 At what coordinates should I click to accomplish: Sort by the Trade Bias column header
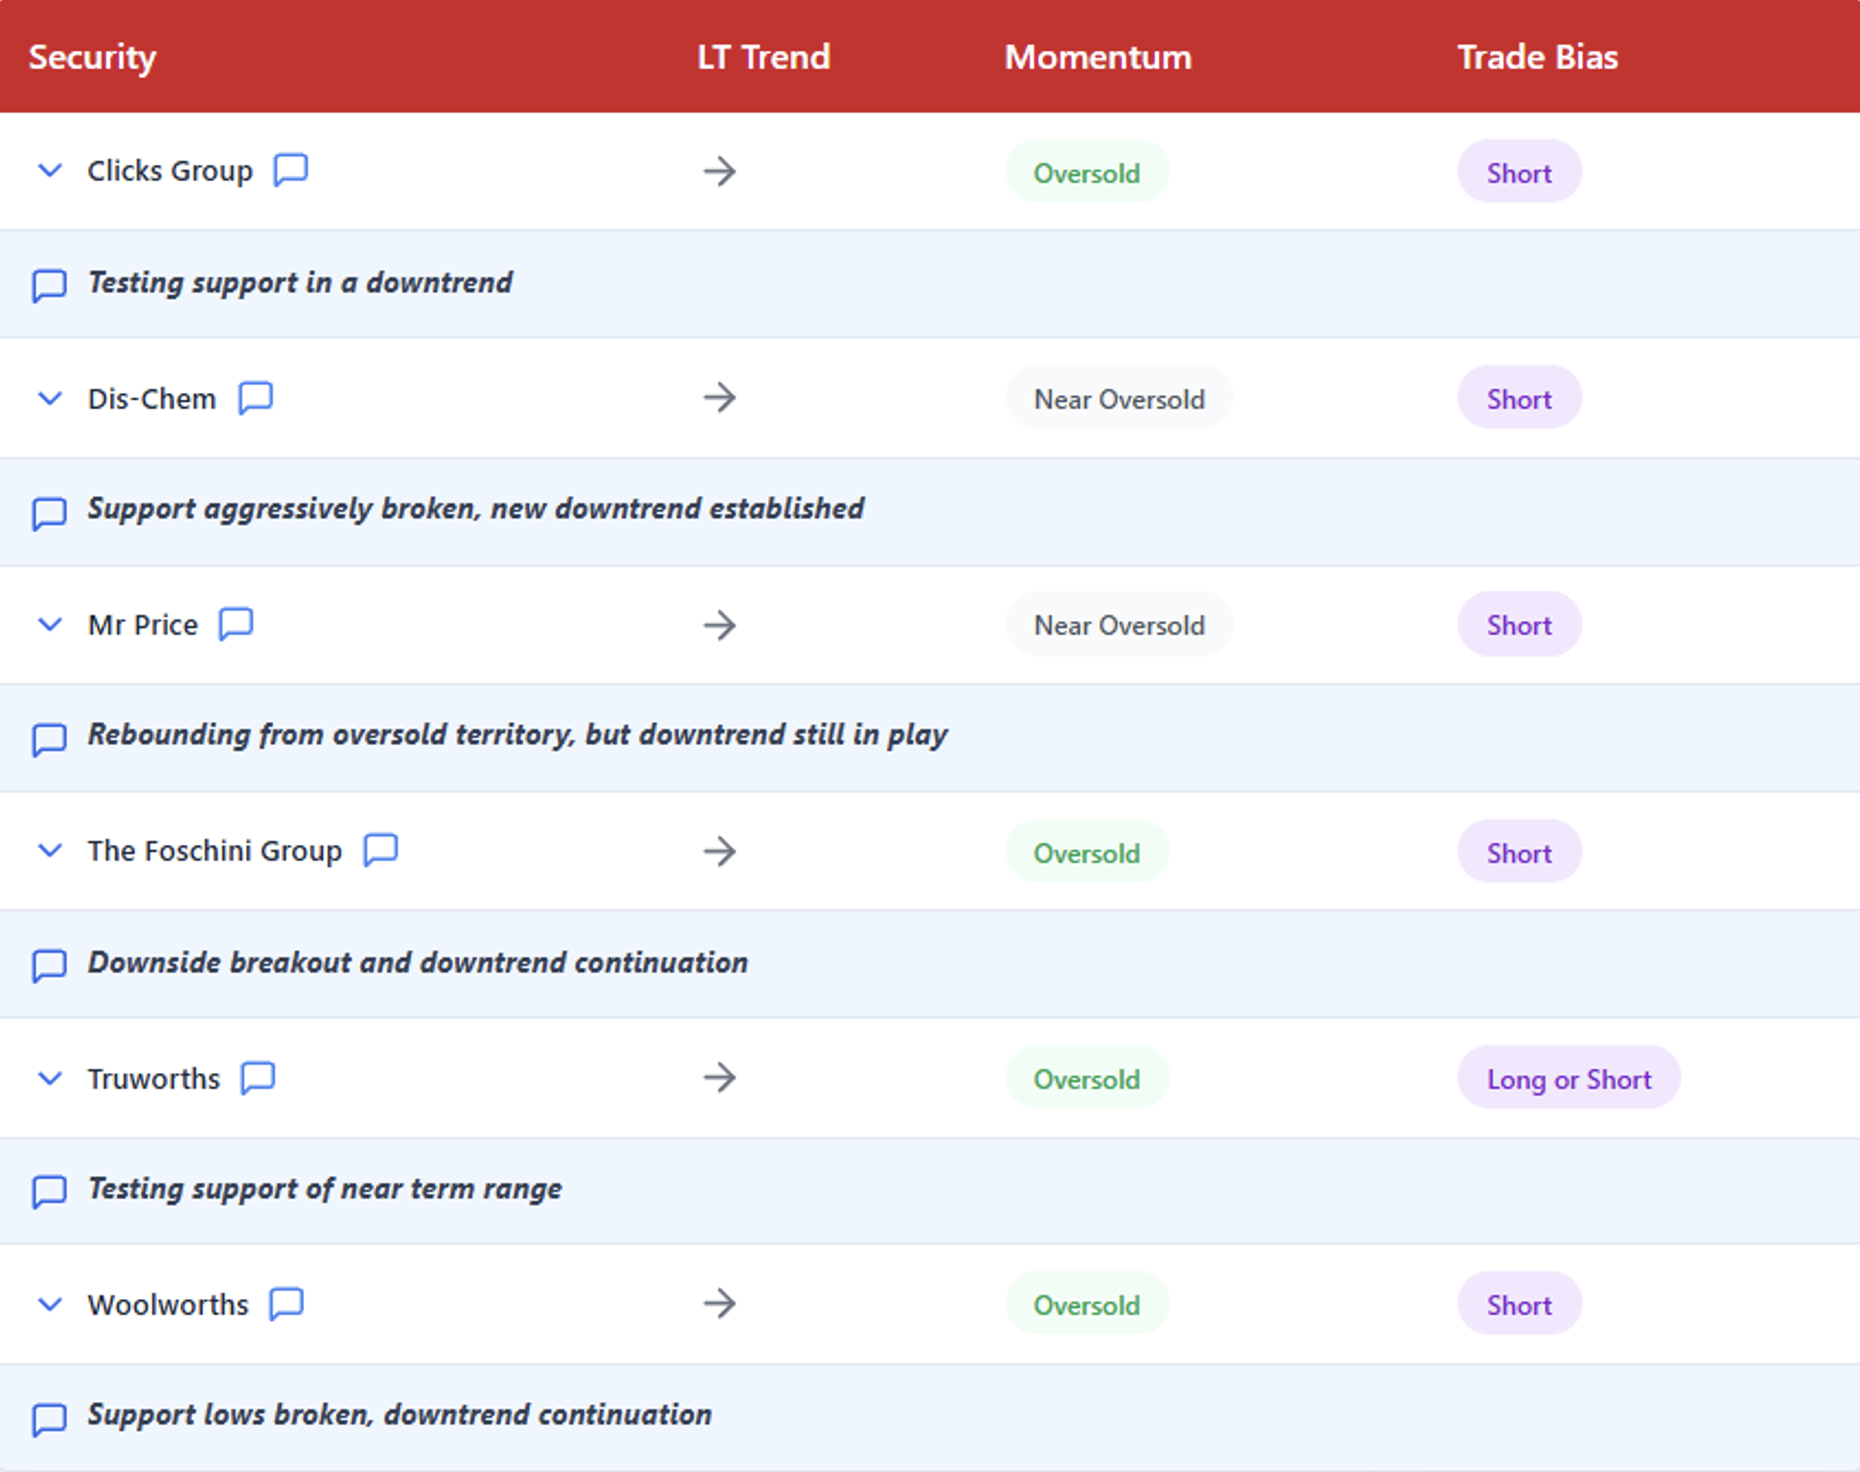1537,57
